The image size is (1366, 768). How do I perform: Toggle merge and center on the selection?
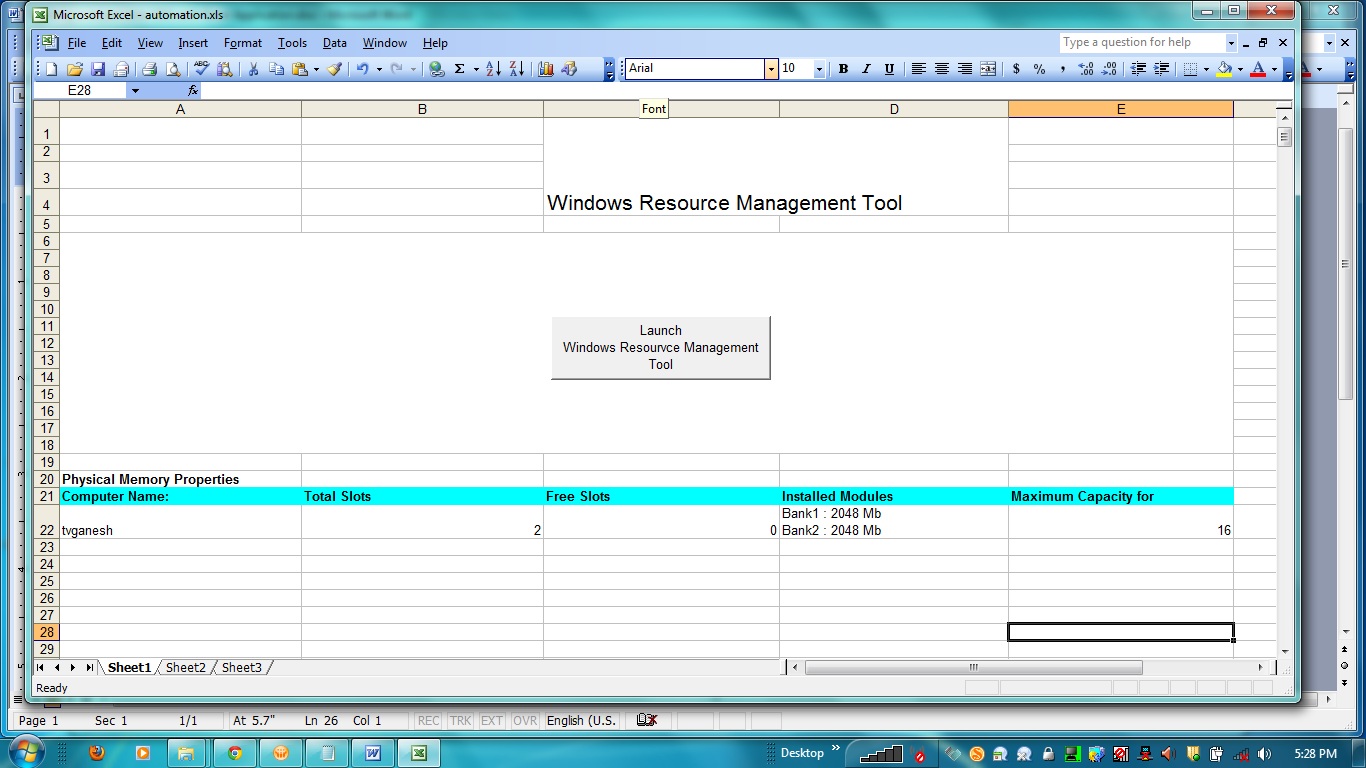987,68
